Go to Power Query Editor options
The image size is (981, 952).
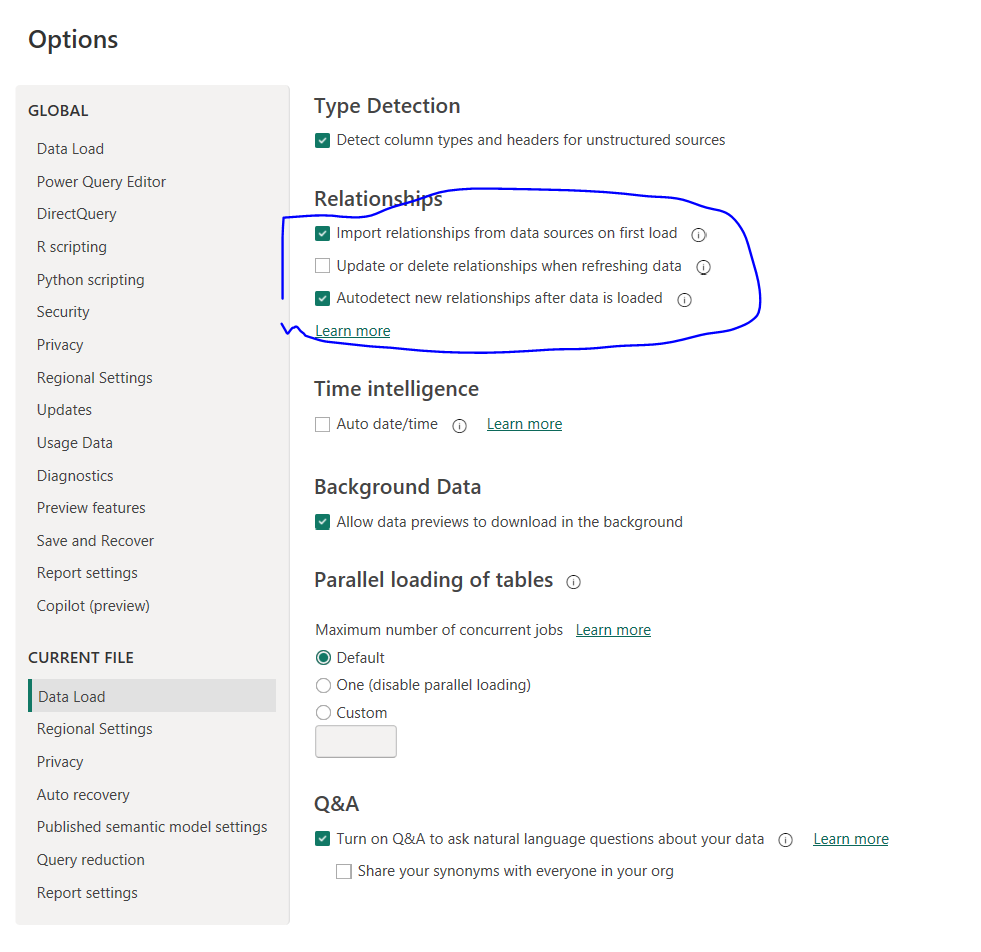pos(101,182)
